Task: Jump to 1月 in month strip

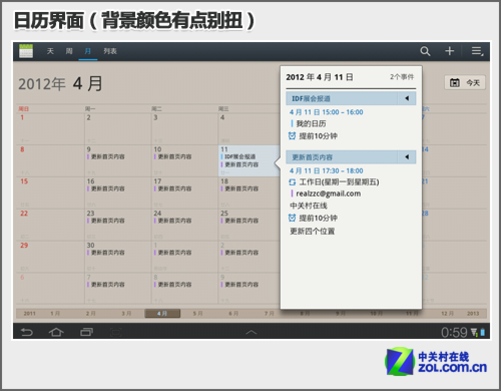Action: click(55, 313)
